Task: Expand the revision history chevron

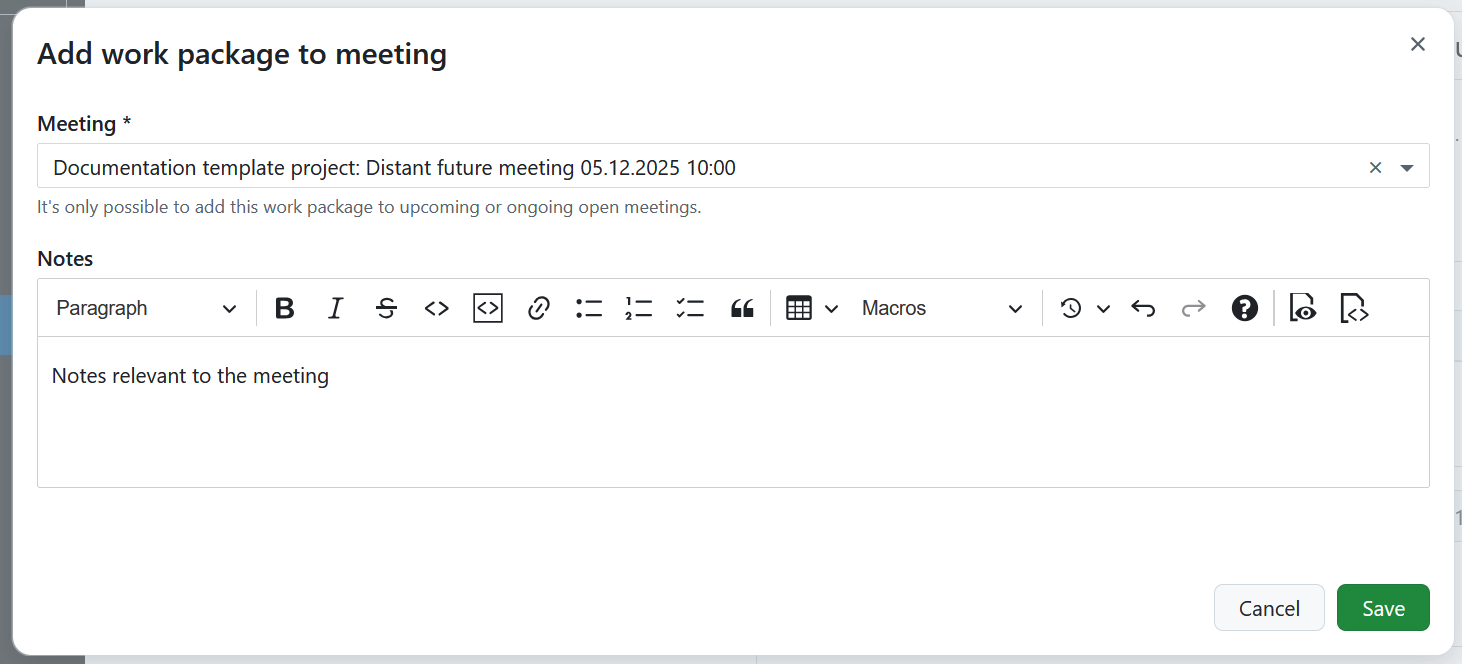Action: (1103, 308)
